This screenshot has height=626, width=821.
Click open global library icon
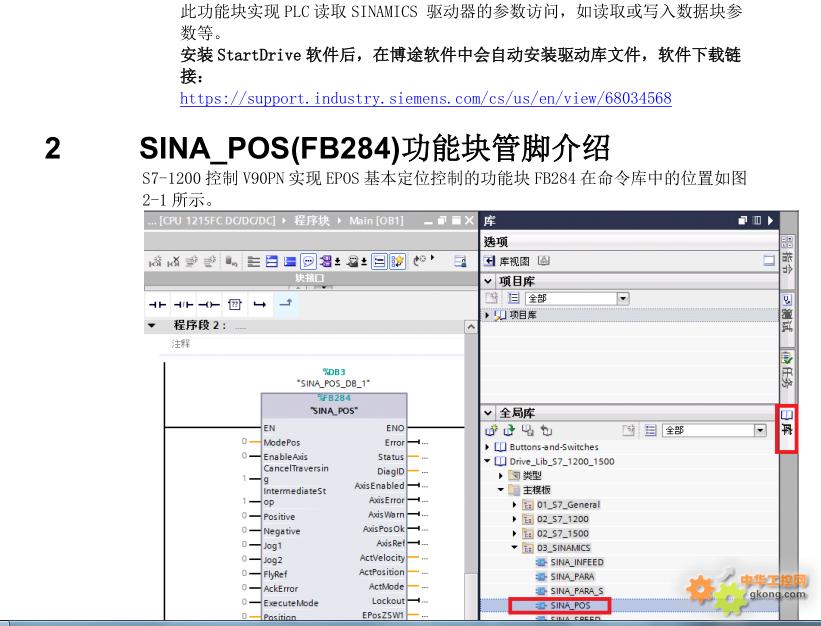[509, 430]
